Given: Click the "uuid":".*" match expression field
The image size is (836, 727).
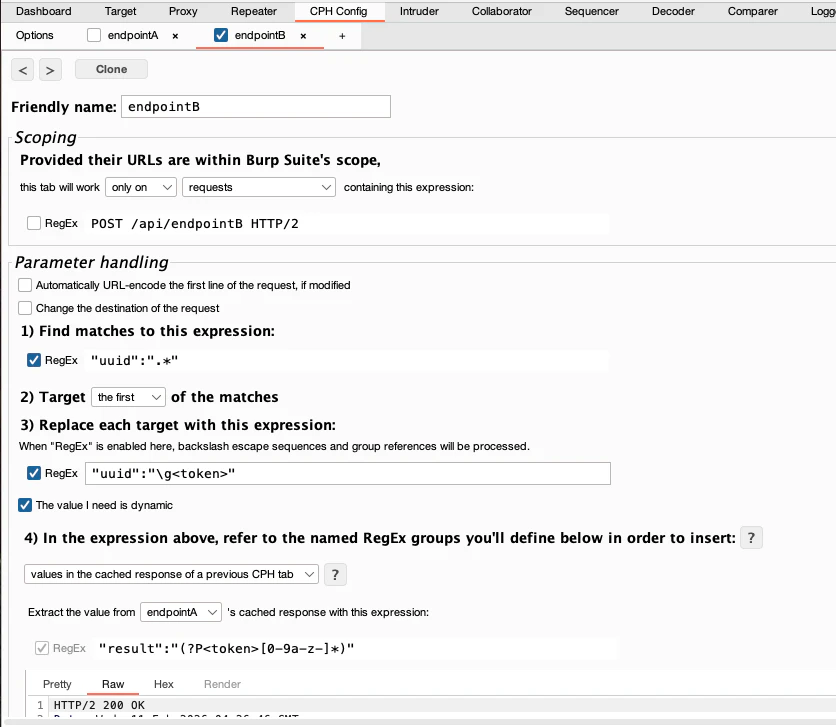Looking at the screenshot, I should 347,361.
